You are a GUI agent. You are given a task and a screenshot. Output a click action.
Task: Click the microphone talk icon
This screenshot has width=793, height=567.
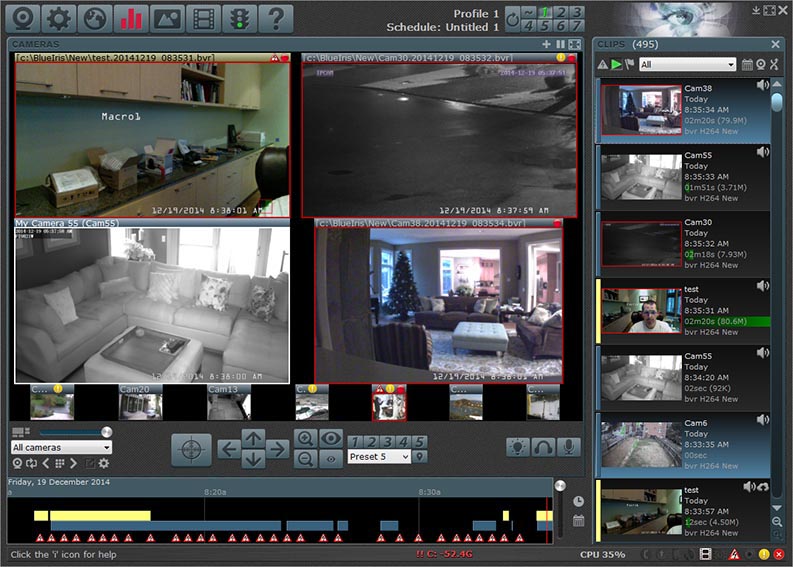(568, 447)
